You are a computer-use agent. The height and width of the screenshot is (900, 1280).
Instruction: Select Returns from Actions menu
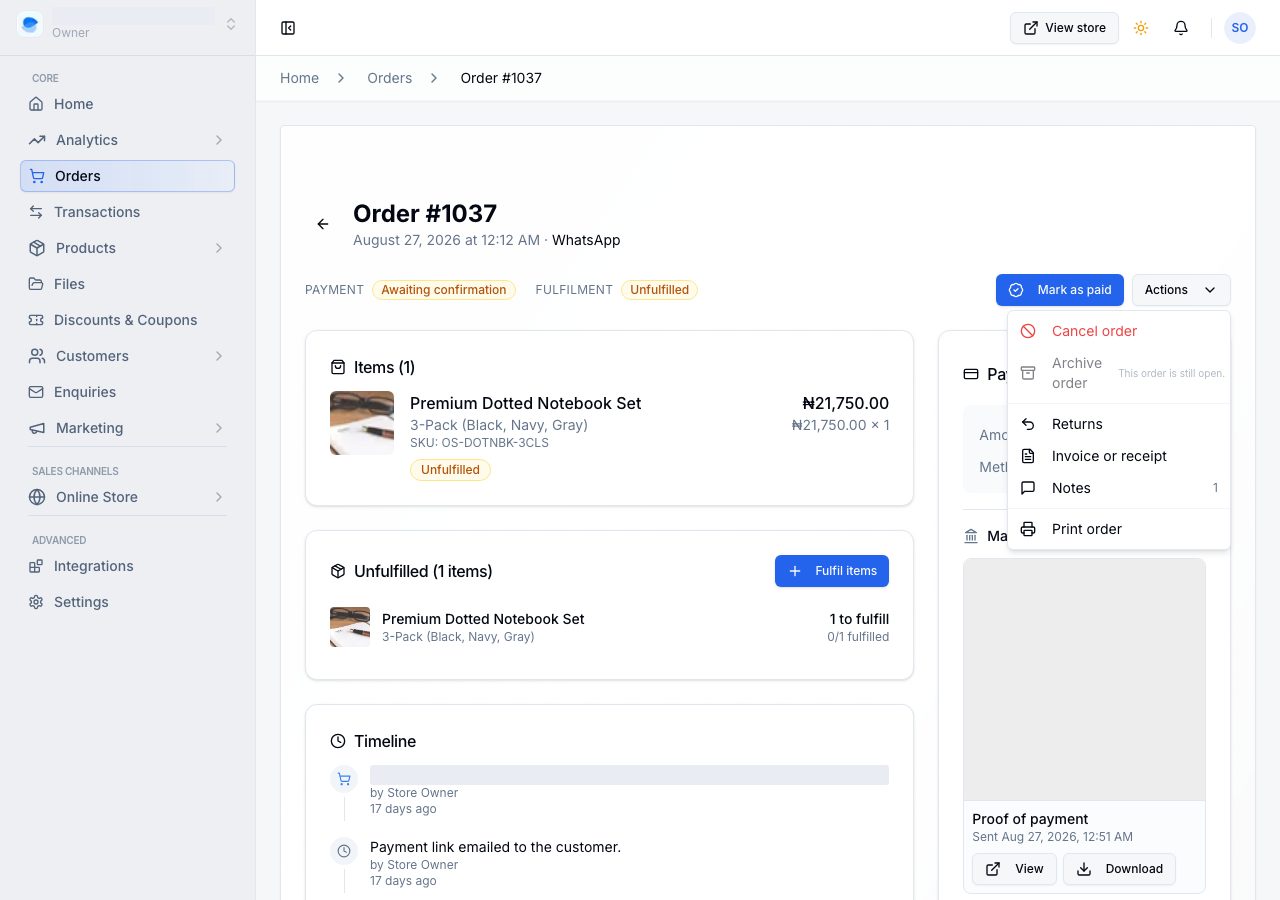1119,424
